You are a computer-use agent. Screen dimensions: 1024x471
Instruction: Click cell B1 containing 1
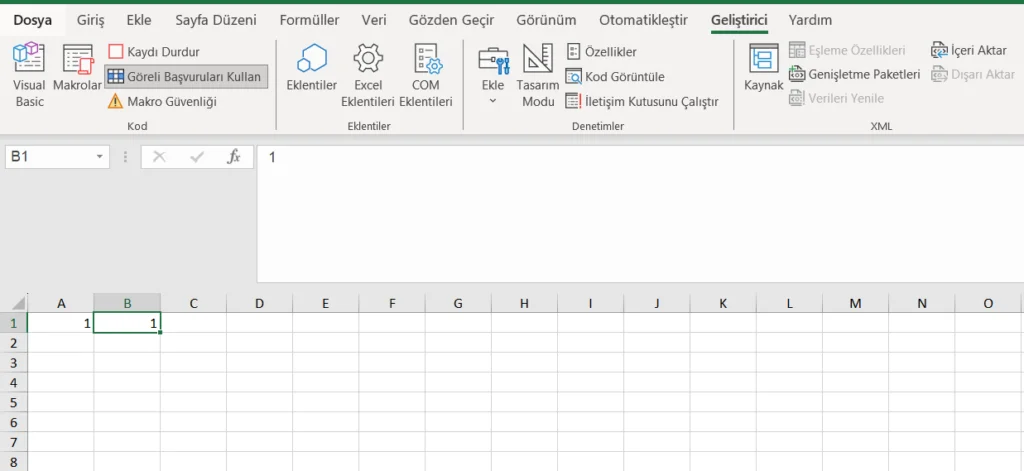127,323
